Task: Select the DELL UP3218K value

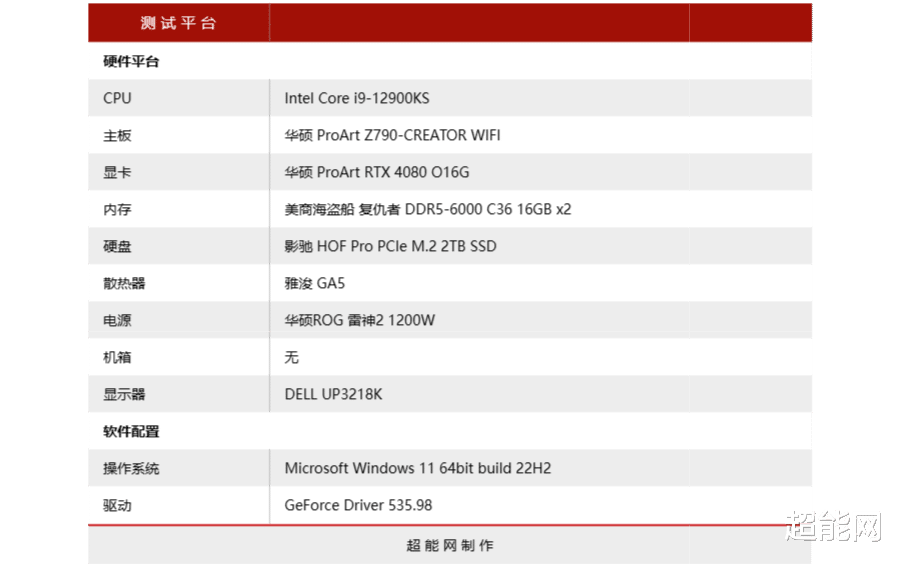Action: tap(333, 394)
